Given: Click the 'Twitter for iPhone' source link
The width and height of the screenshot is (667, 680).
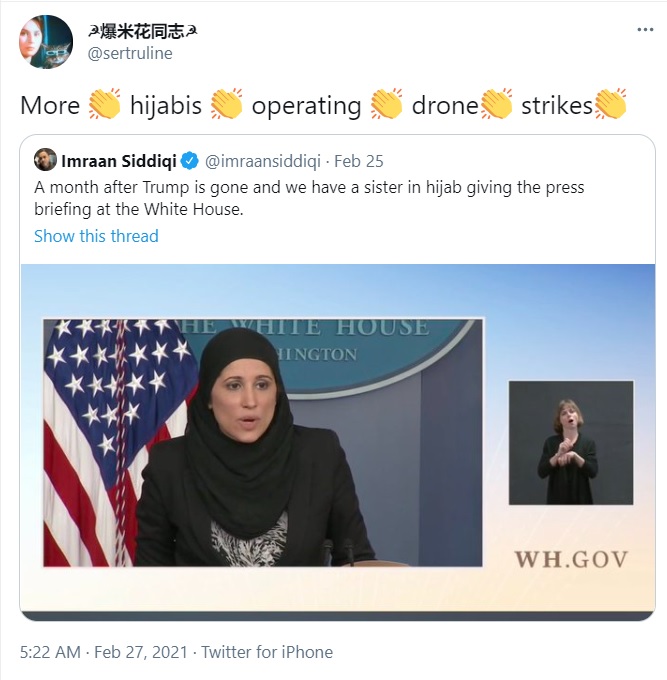Looking at the screenshot, I should (267, 652).
